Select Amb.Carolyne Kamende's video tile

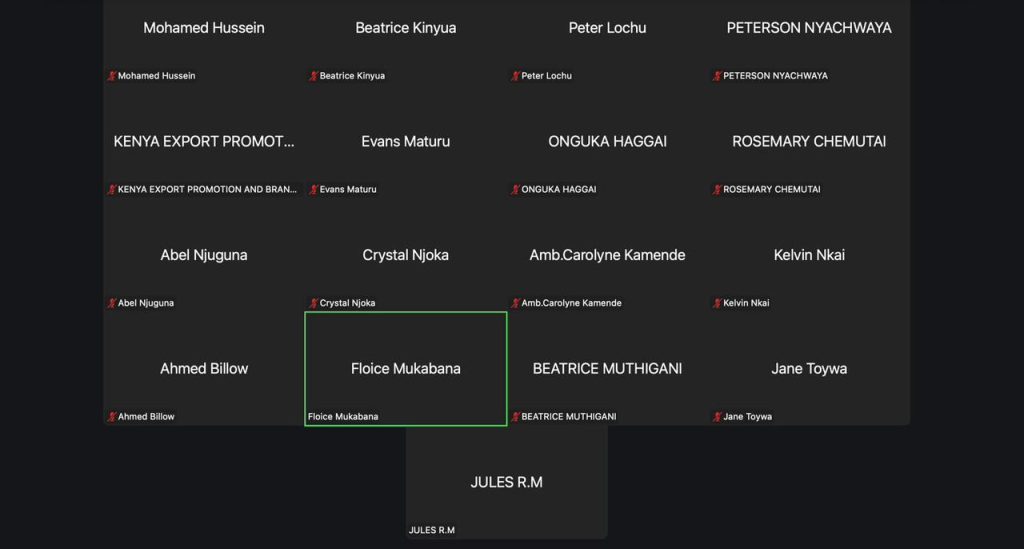607,255
